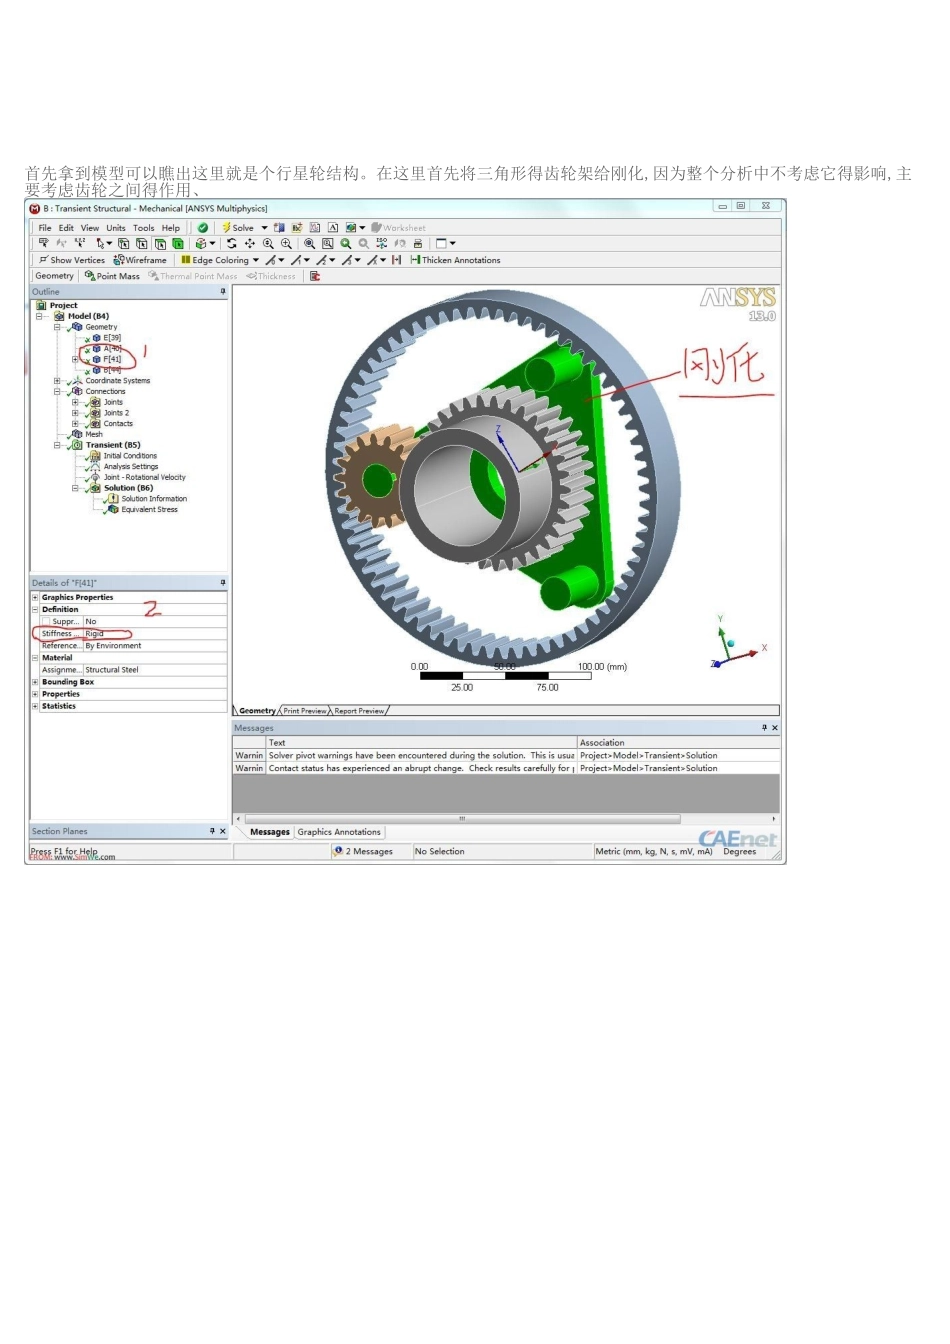Click the Thickness button
This screenshot has width=950, height=1344.
click(x=271, y=276)
